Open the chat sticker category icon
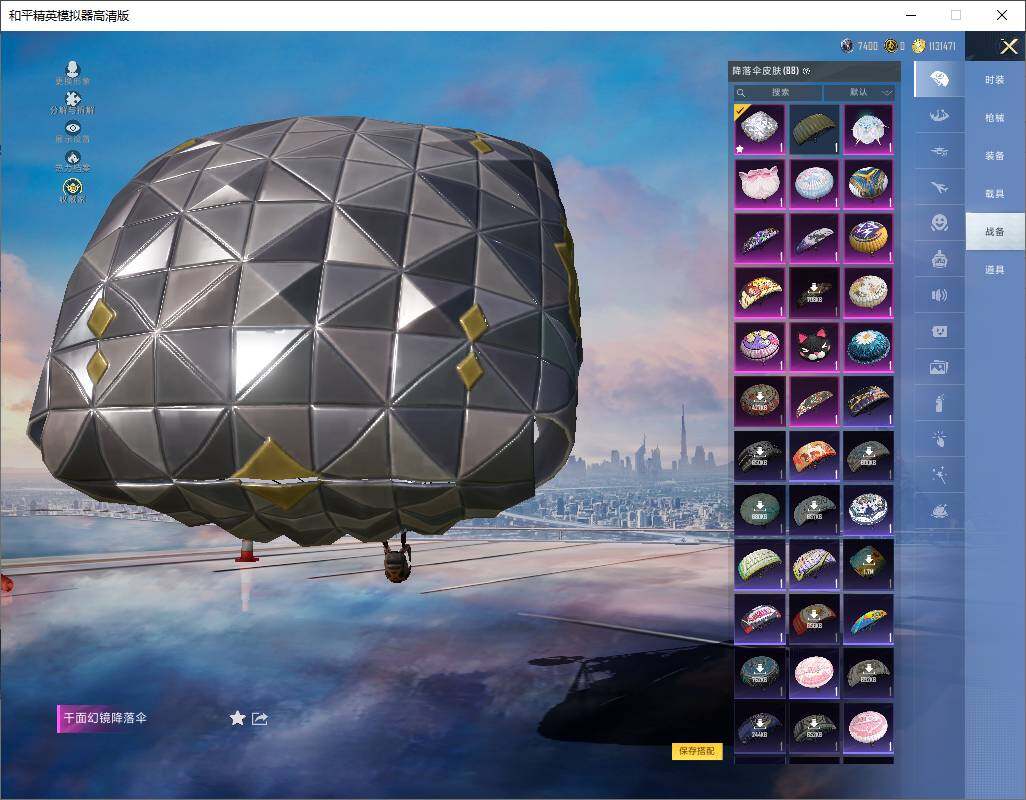 940,332
